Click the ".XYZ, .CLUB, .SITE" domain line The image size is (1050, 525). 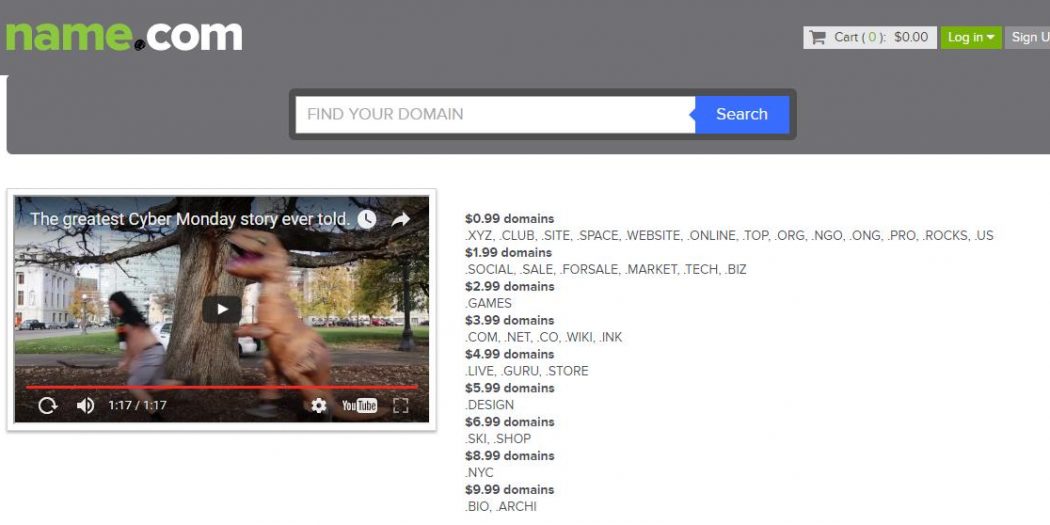[729, 236]
